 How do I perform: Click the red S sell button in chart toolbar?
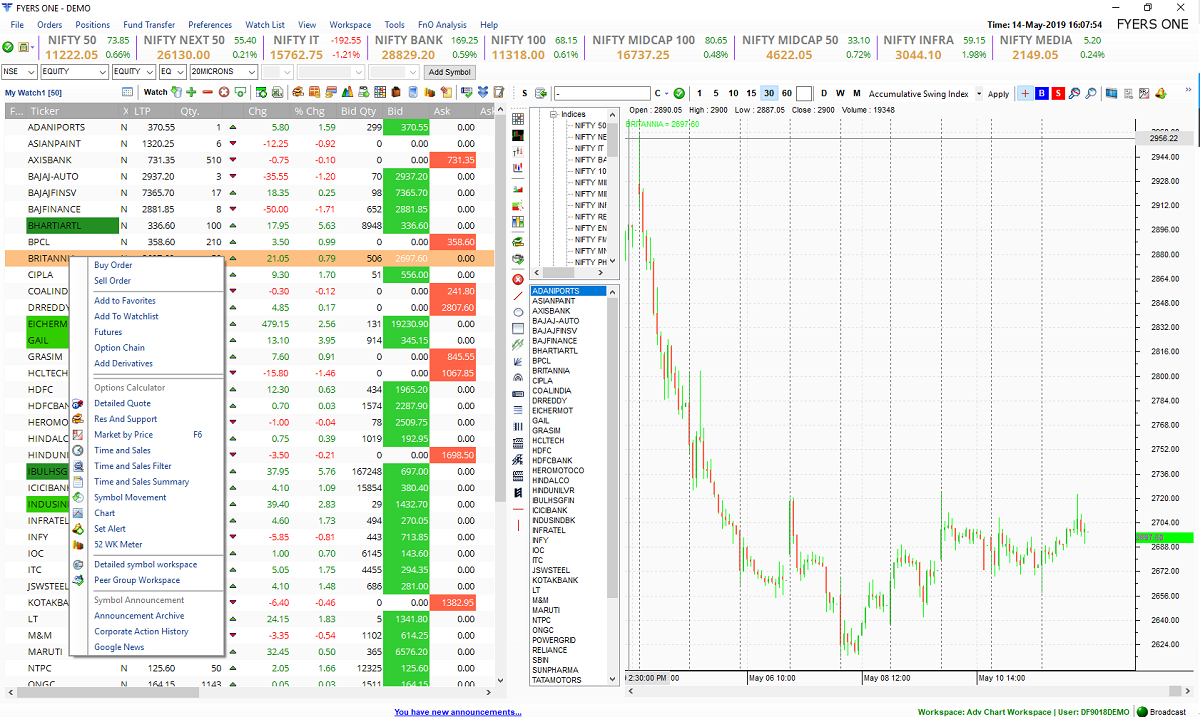[1058, 93]
